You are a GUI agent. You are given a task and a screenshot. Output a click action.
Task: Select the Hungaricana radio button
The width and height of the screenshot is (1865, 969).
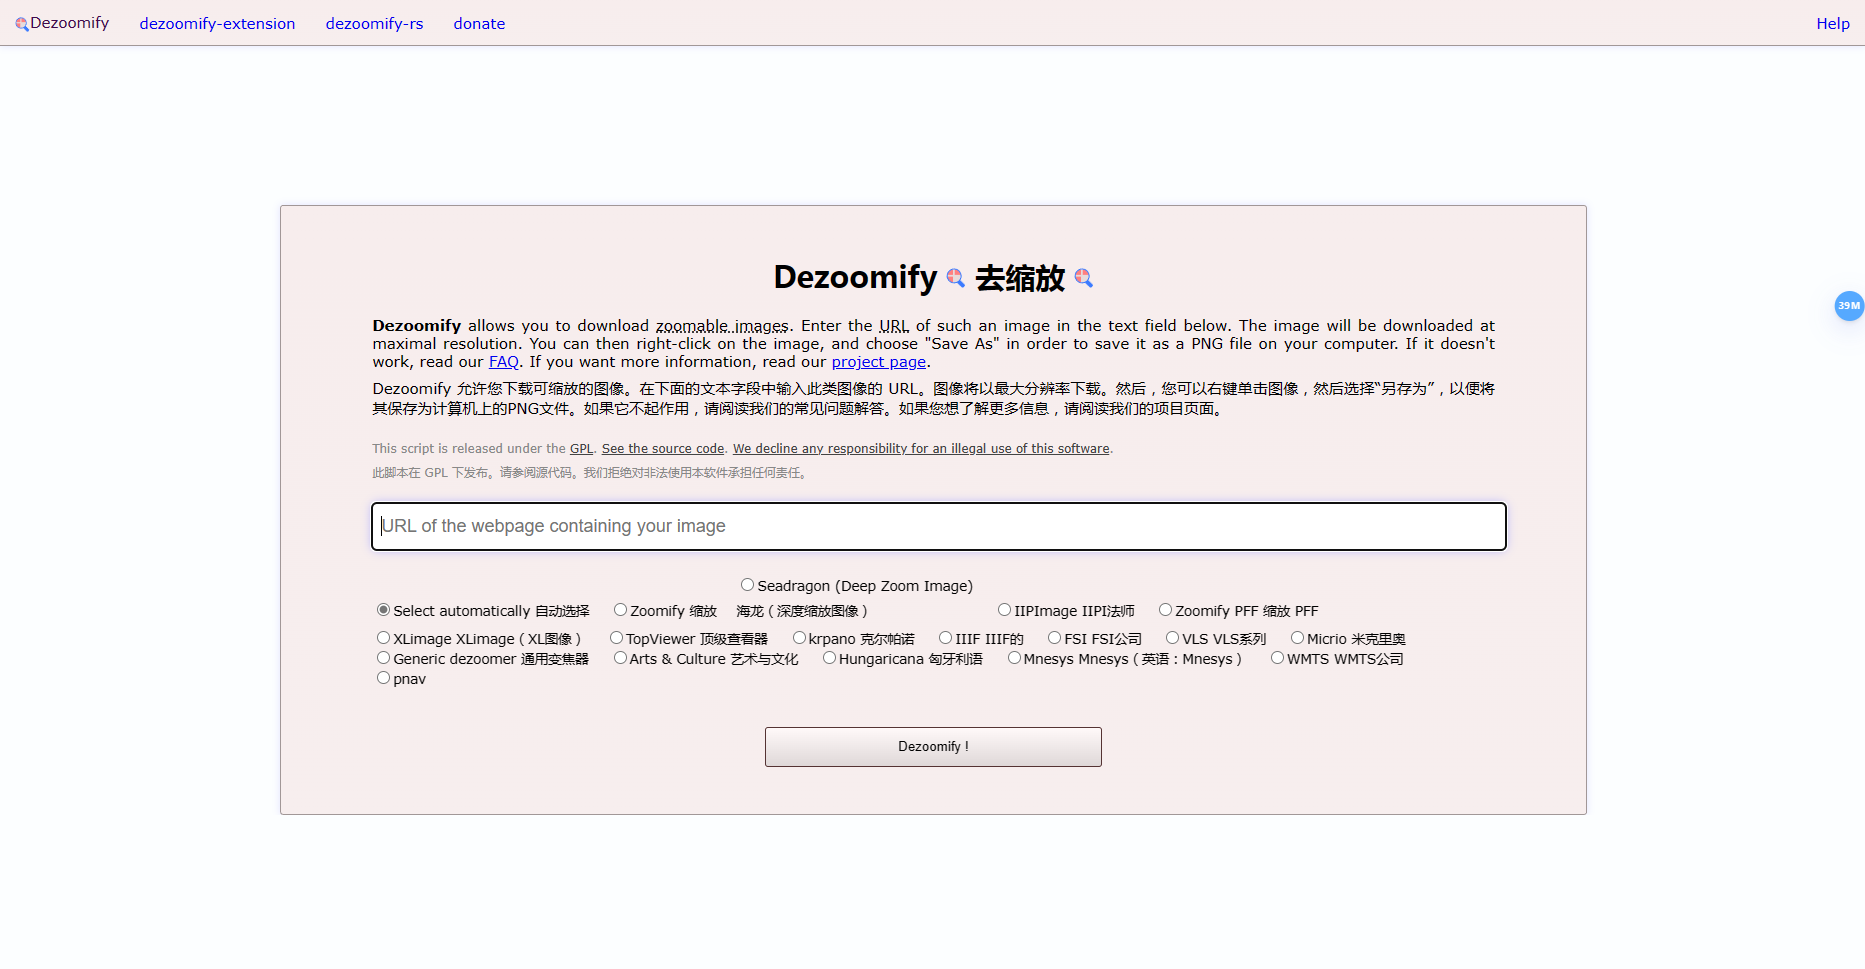[x=829, y=658]
